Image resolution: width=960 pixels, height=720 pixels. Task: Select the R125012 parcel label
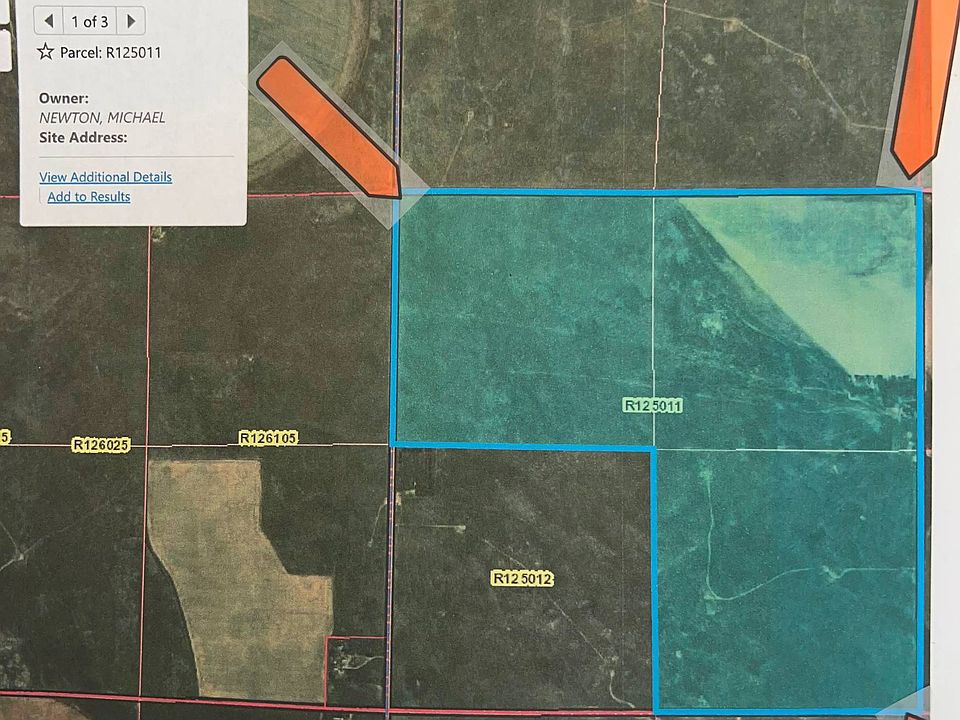(x=522, y=579)
